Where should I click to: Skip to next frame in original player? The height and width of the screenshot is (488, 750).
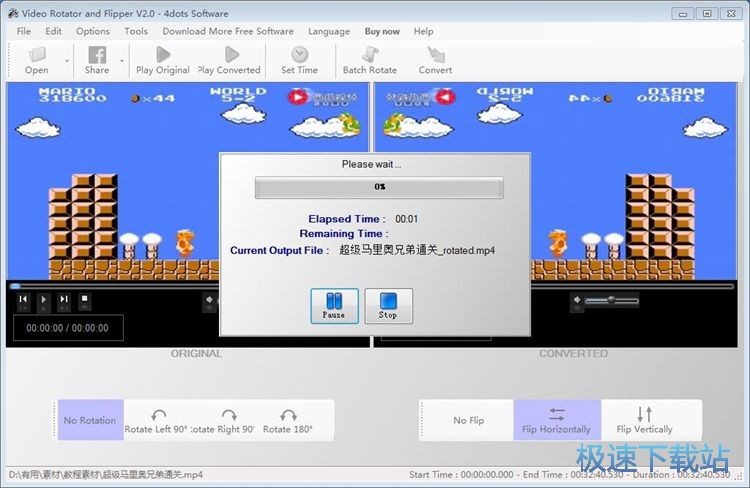[64, 299]
